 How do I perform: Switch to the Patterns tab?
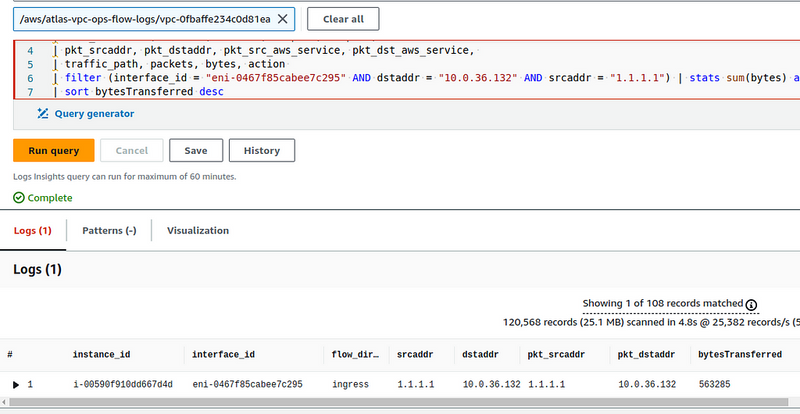[109, 230]
